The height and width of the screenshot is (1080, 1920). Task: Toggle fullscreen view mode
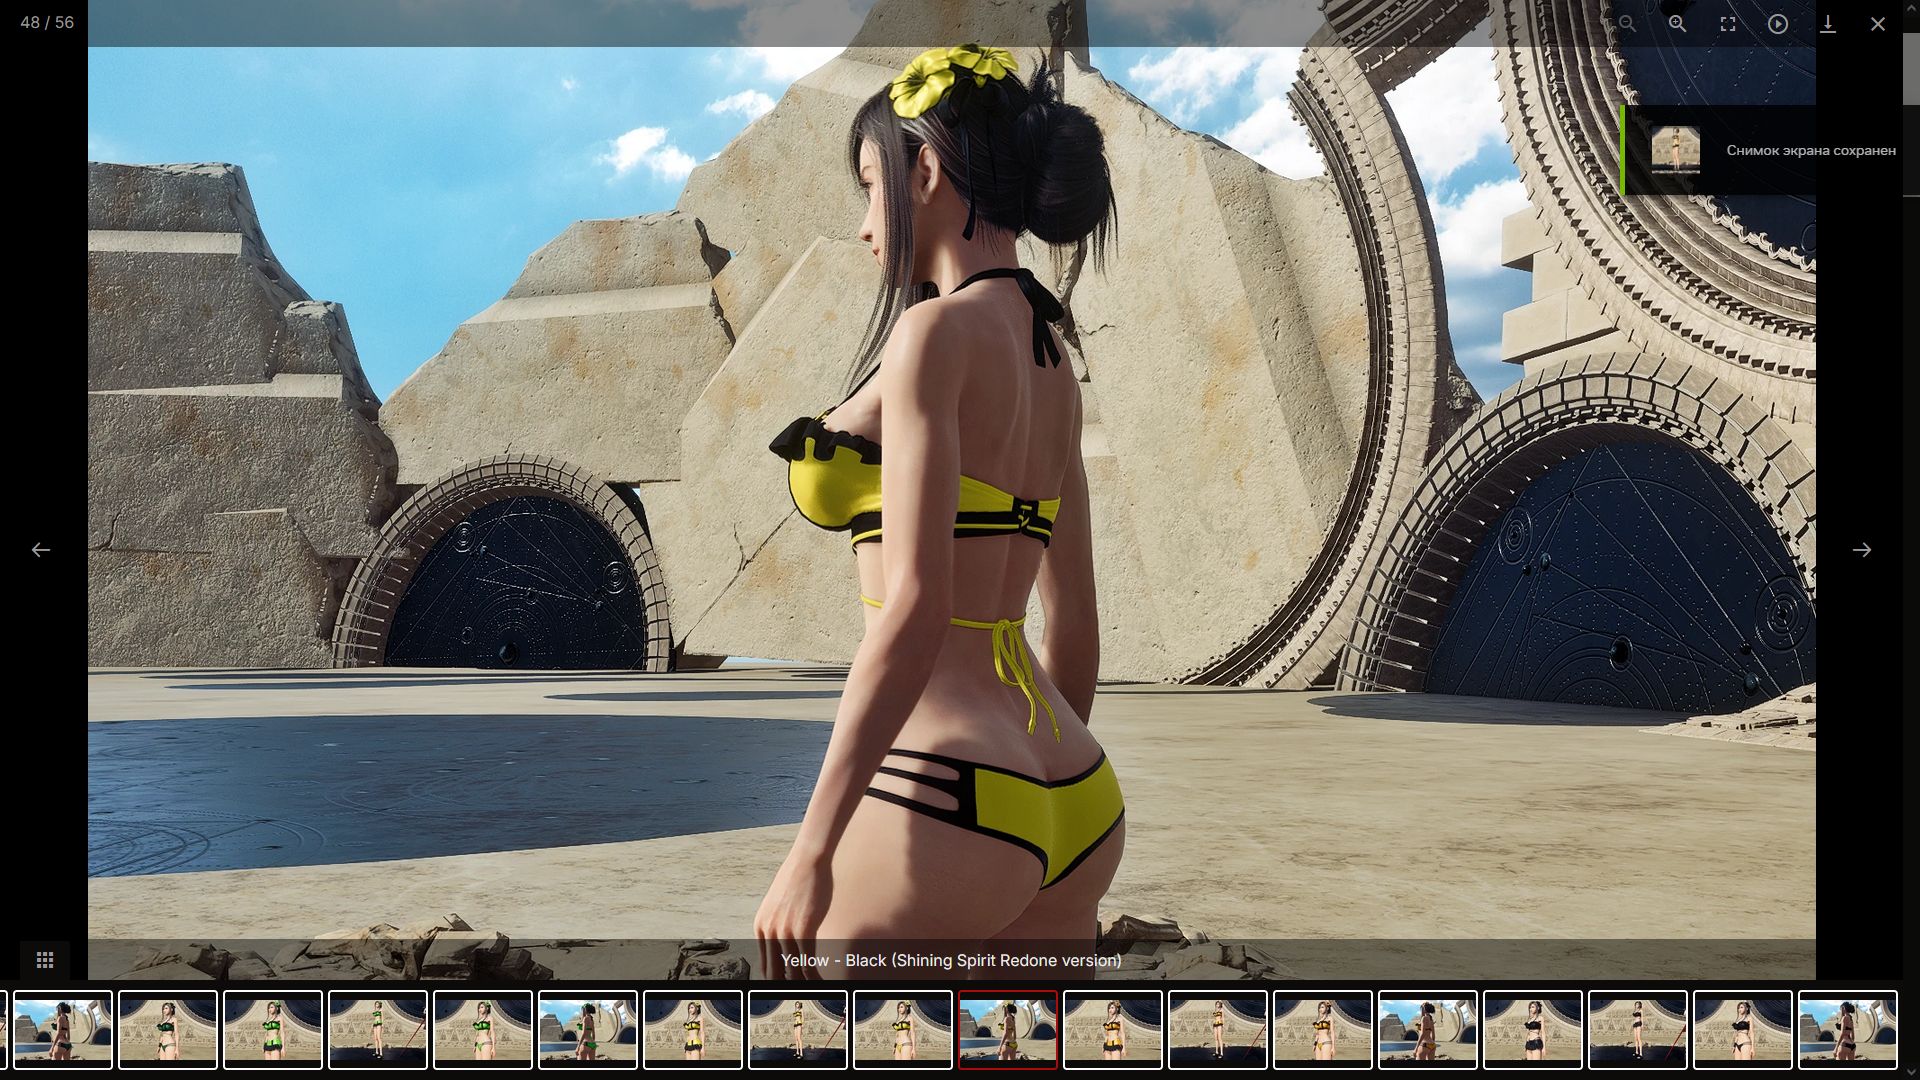[x=1727, y=24]
